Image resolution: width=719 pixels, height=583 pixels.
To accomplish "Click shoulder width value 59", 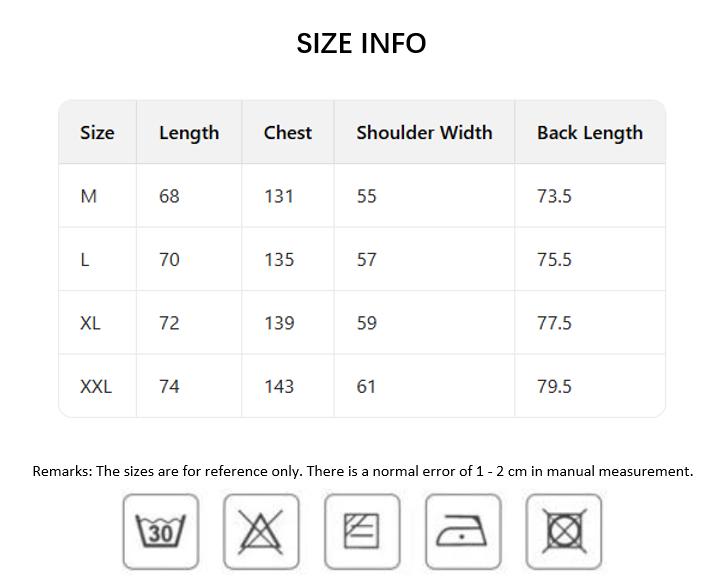I will pyautogui.click(x=367, y=323).
